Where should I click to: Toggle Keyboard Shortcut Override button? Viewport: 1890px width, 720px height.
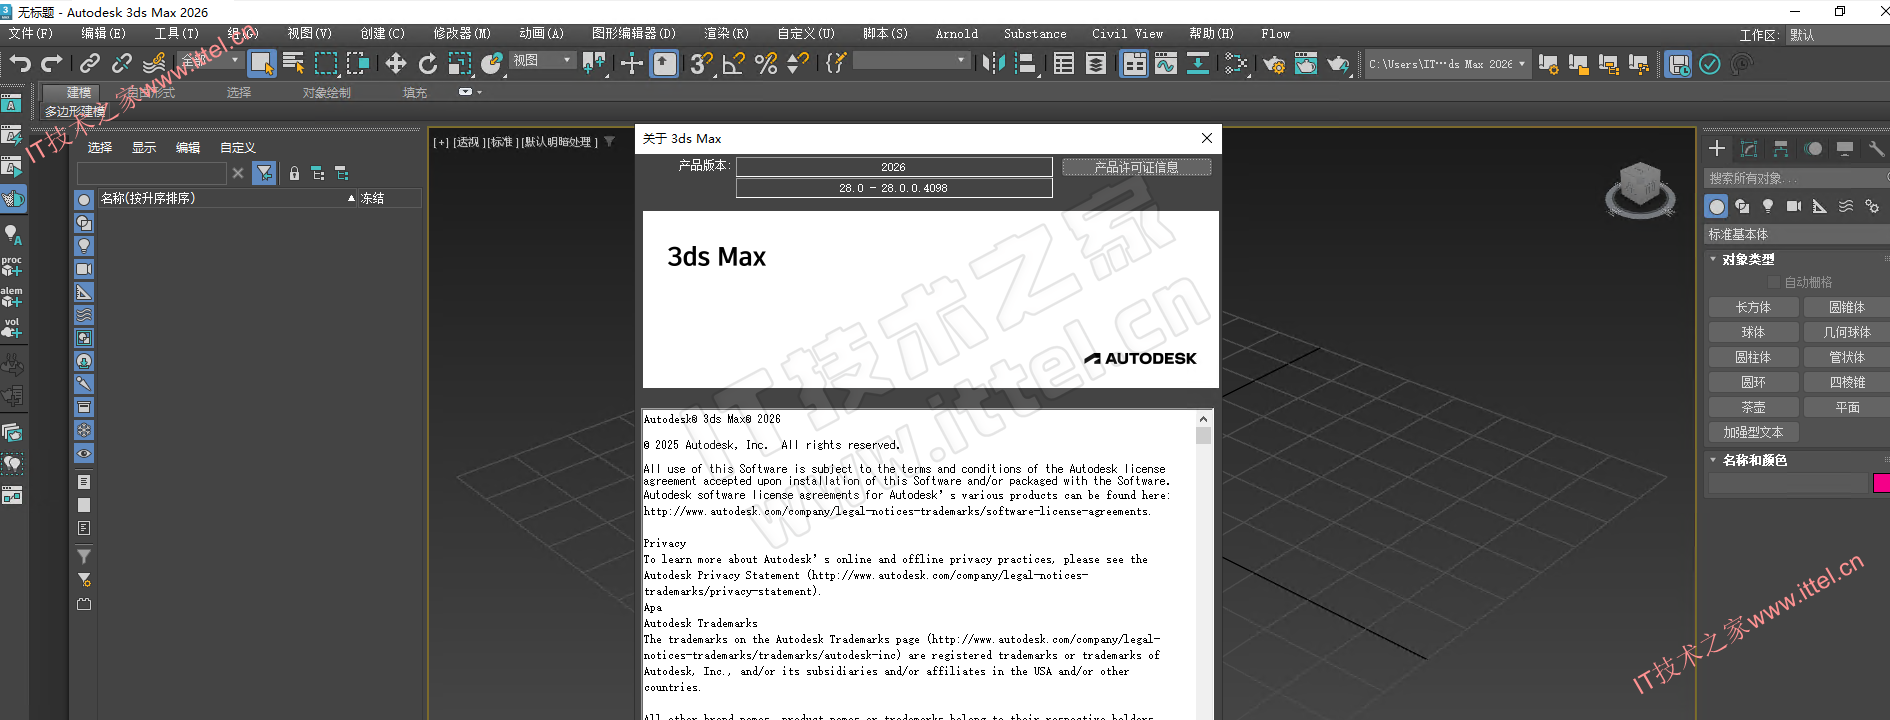point(665,64)
